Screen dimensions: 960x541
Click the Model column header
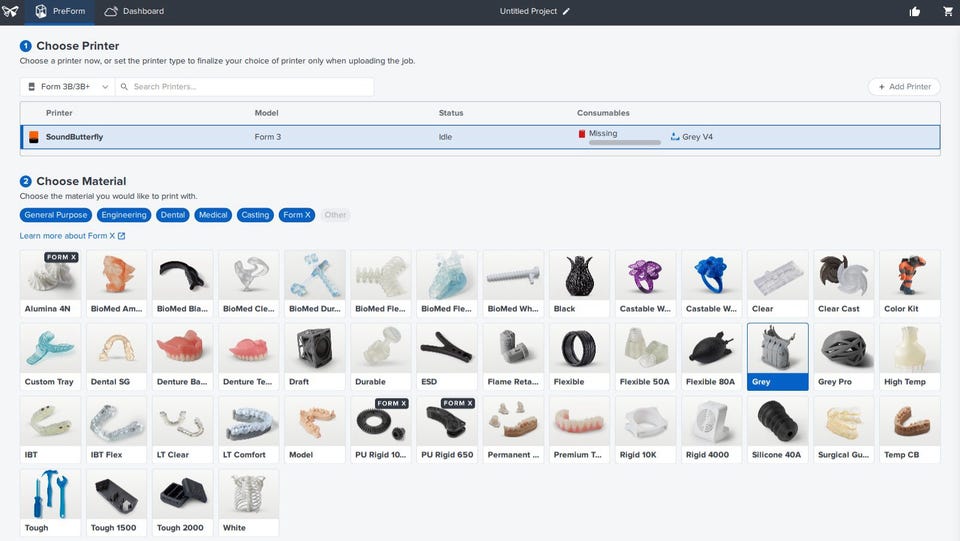click(x=266, y=113)
